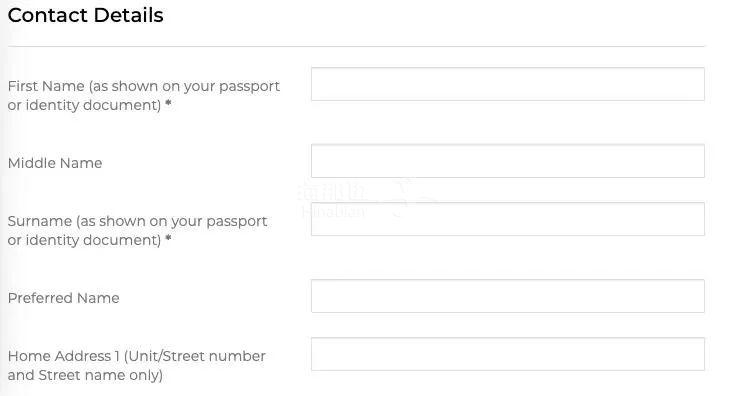Activate the Home Address 1 input field
The image size is (740, 396).
tap(508, 354)
